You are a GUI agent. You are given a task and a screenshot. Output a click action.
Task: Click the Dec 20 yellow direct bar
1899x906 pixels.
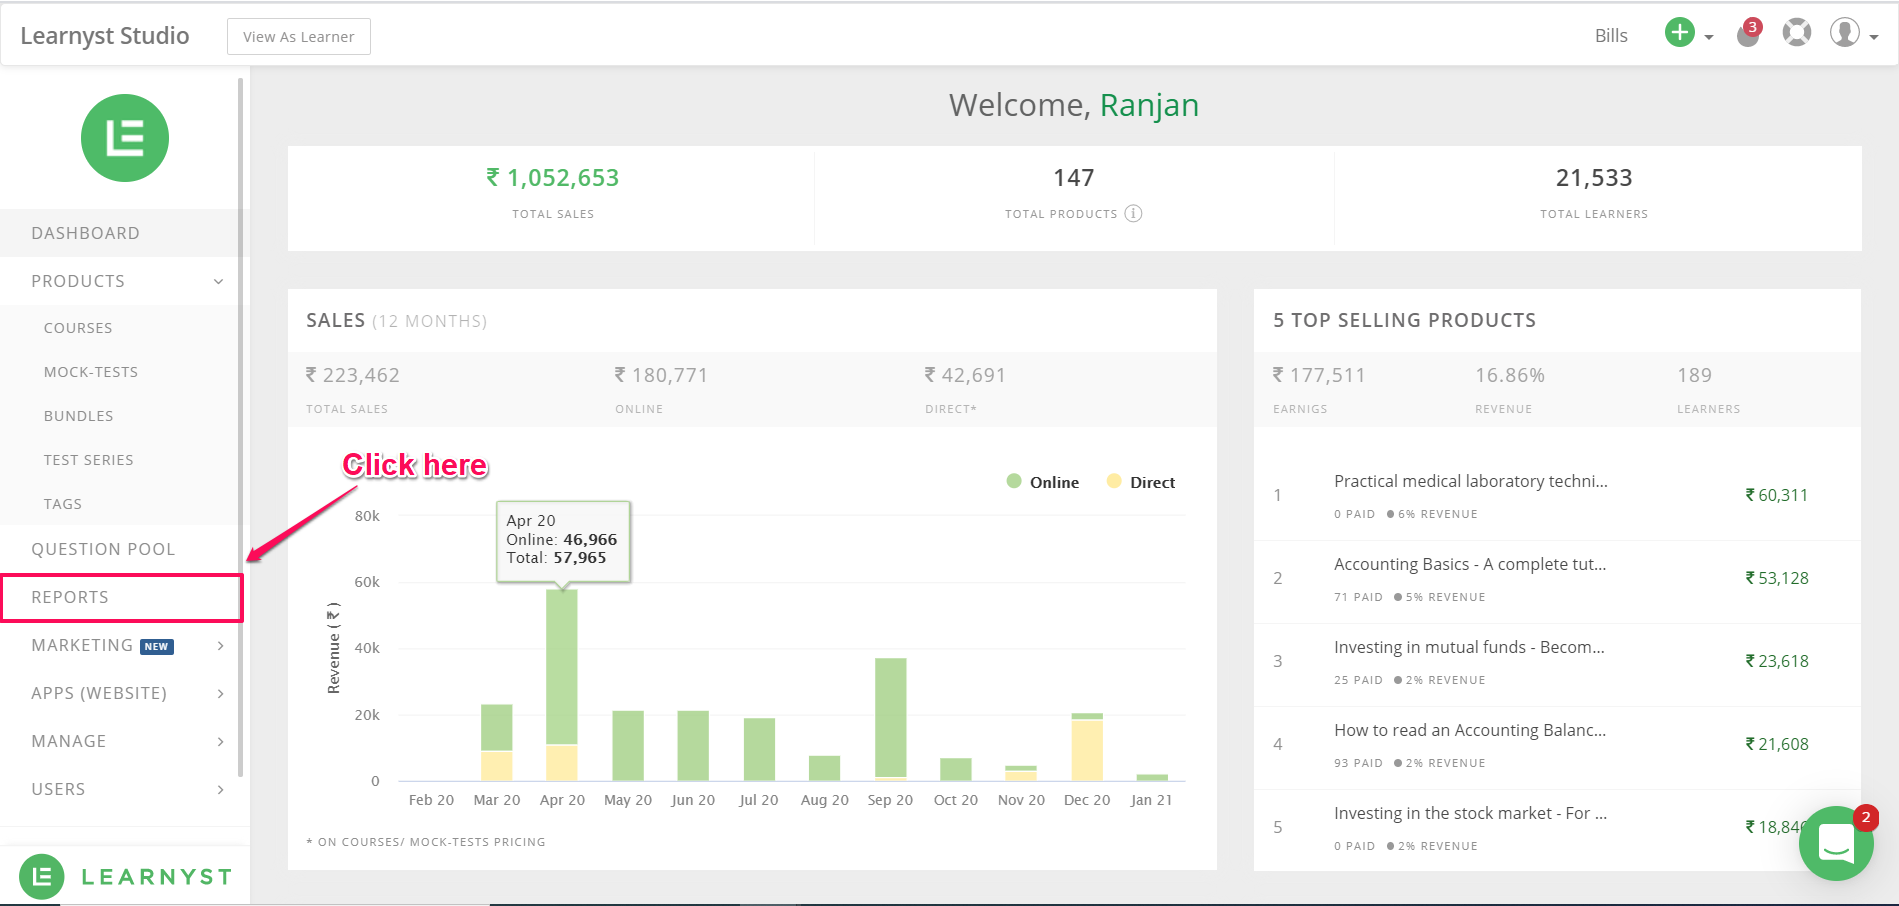tap(1087, 750)
